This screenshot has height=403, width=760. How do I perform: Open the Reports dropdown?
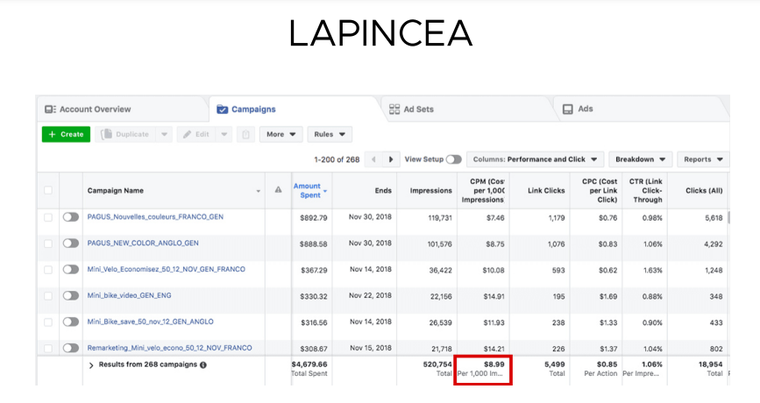click(703, 160)
